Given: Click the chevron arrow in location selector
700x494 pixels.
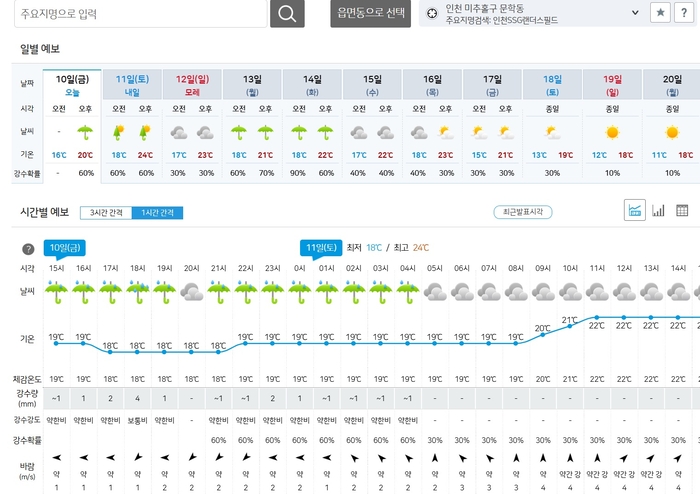Looking at the screenshot, I should 635,11.
